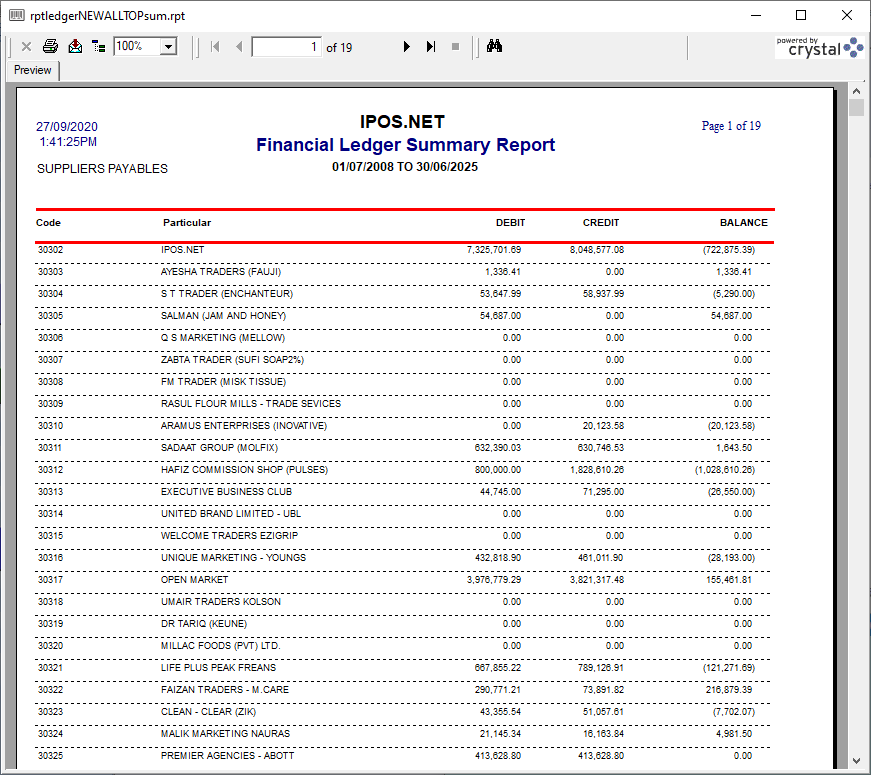The height and width of the screenshot is (775, 871).
Task: Click balance (1,028,610.26) value
Action: pyautogui.click(x=725, y=470)
